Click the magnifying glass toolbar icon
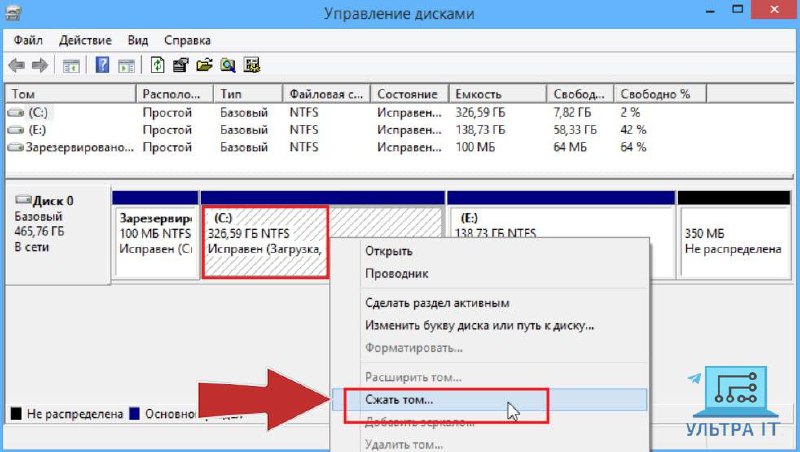 pos(228,66)
